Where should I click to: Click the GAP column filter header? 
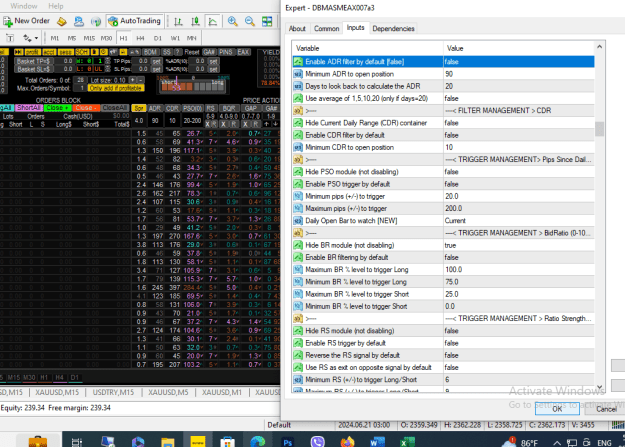pos(250,108)
